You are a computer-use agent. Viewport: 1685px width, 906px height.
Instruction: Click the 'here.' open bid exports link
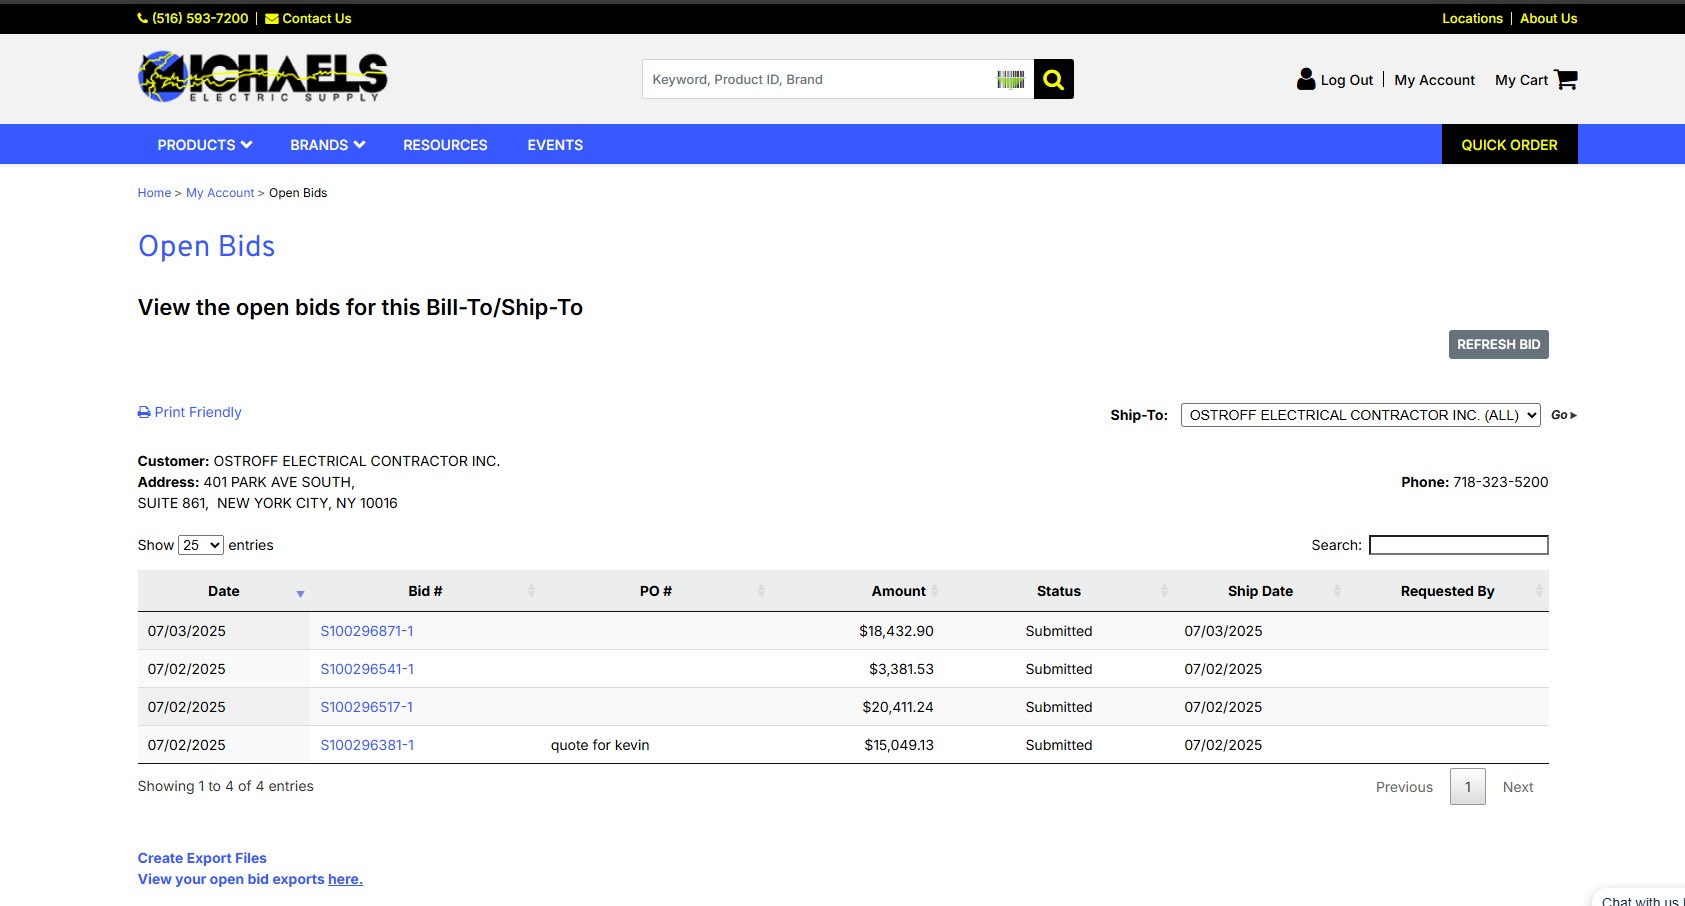coord(345,879)
